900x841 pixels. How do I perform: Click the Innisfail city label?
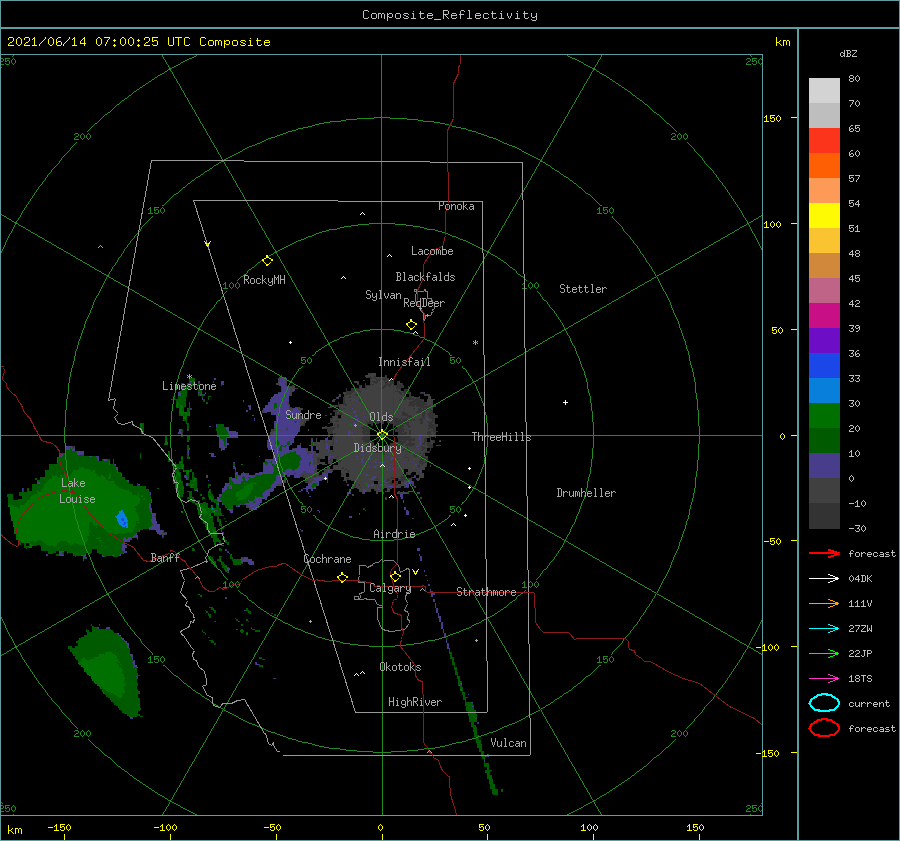pos(404,362)
